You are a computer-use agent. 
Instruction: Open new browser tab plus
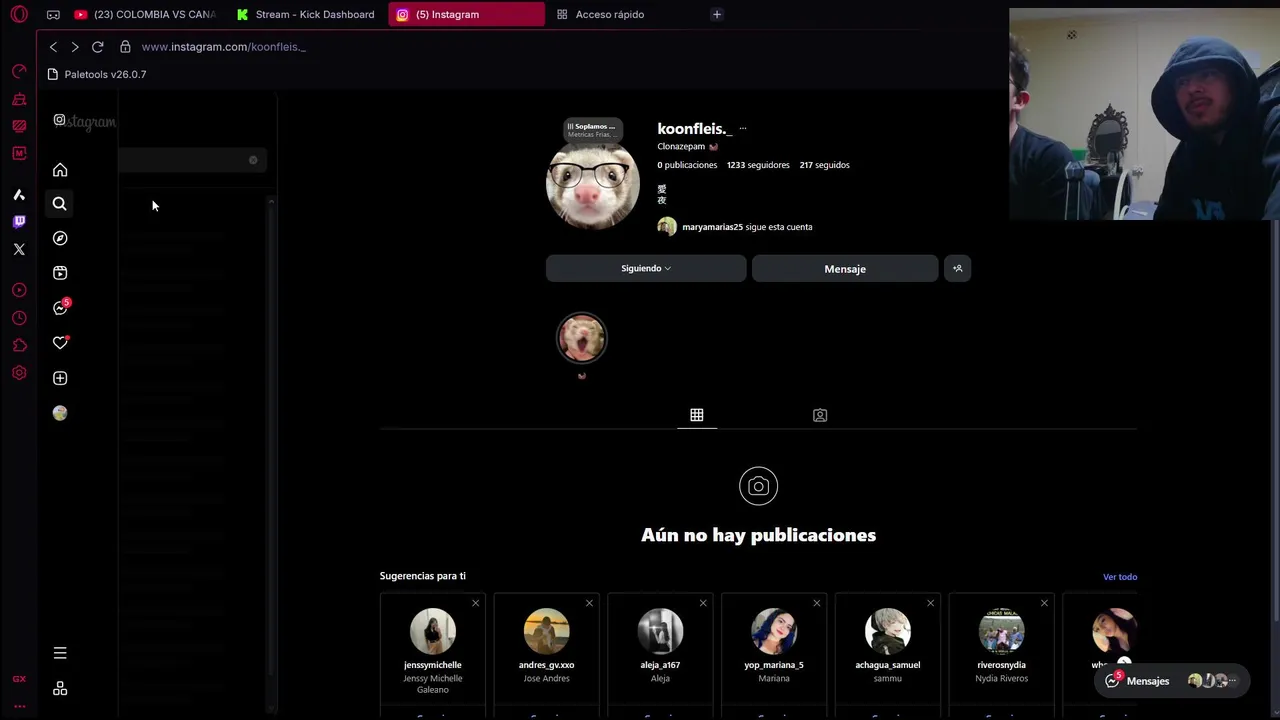717,14
